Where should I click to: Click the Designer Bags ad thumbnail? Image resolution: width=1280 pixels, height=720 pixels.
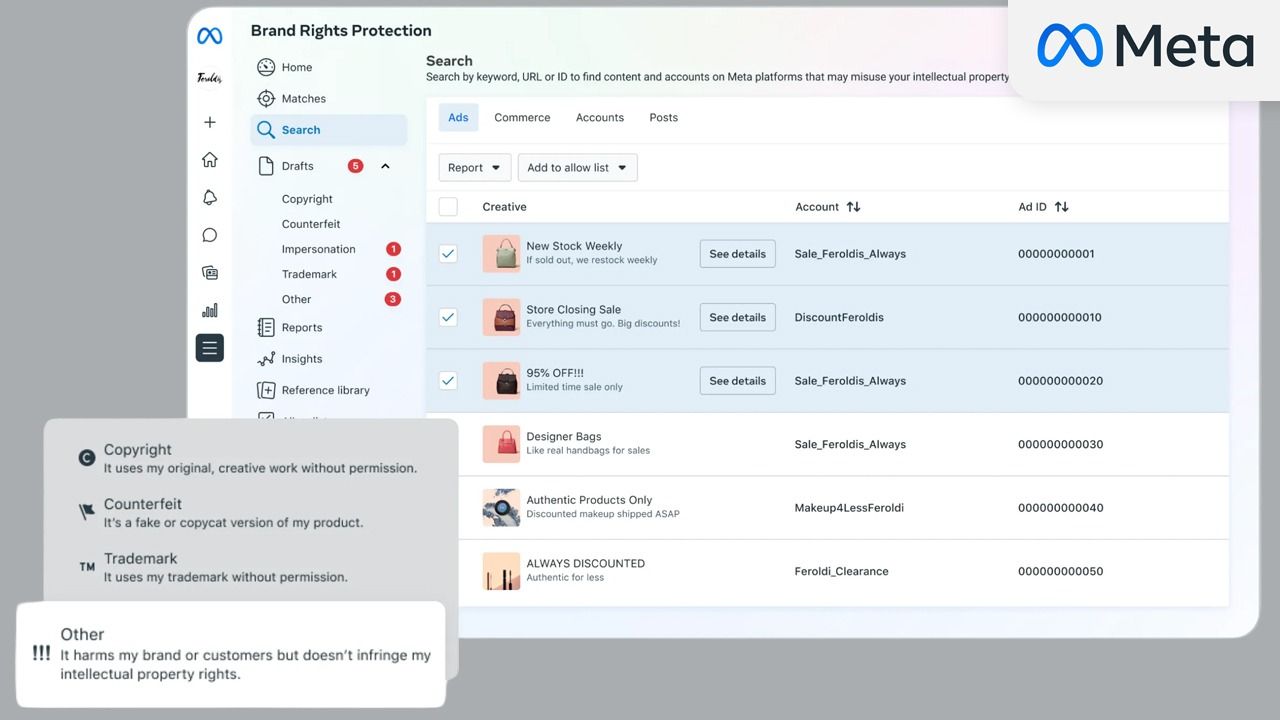tap(501, 444)
